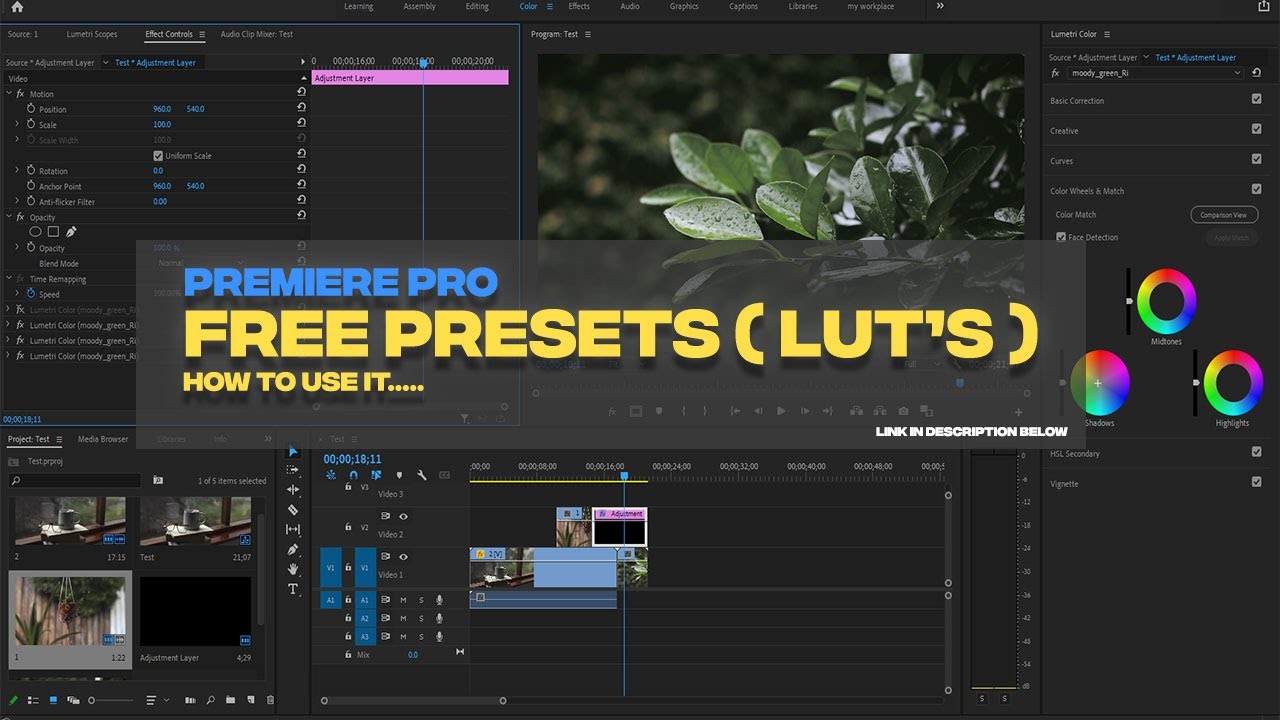
Task: Select the Hand tool
Action: [293, 569]
